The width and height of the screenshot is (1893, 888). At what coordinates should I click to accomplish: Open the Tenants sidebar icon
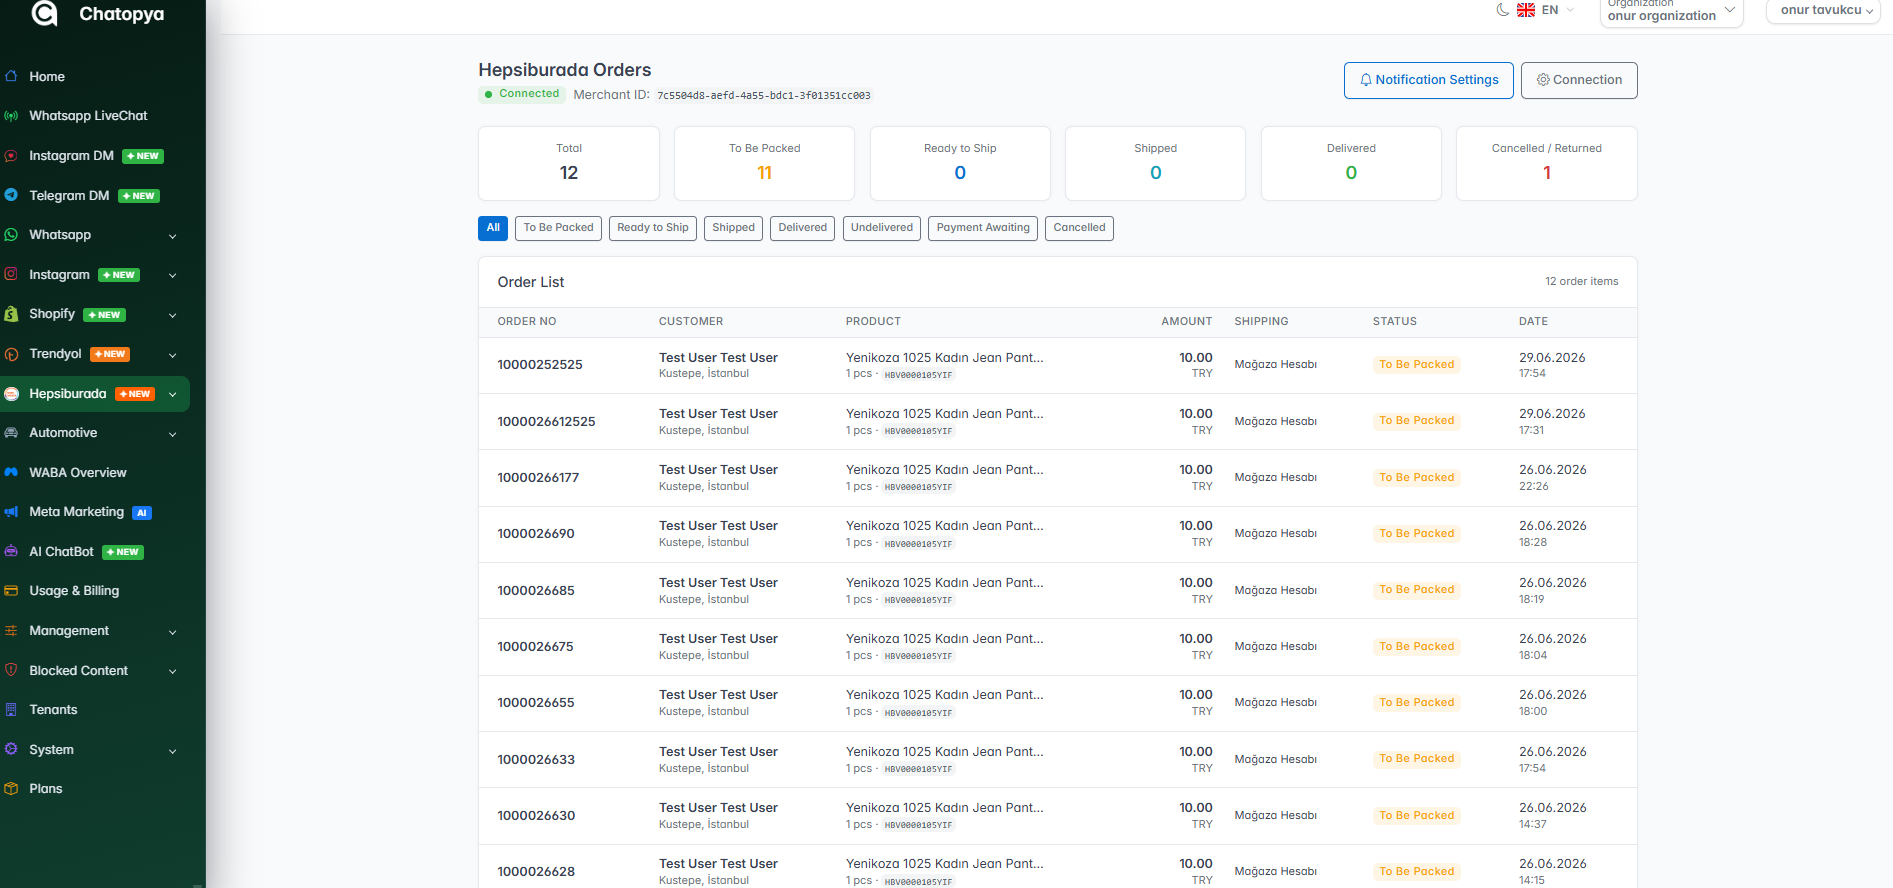coord(11,710)
